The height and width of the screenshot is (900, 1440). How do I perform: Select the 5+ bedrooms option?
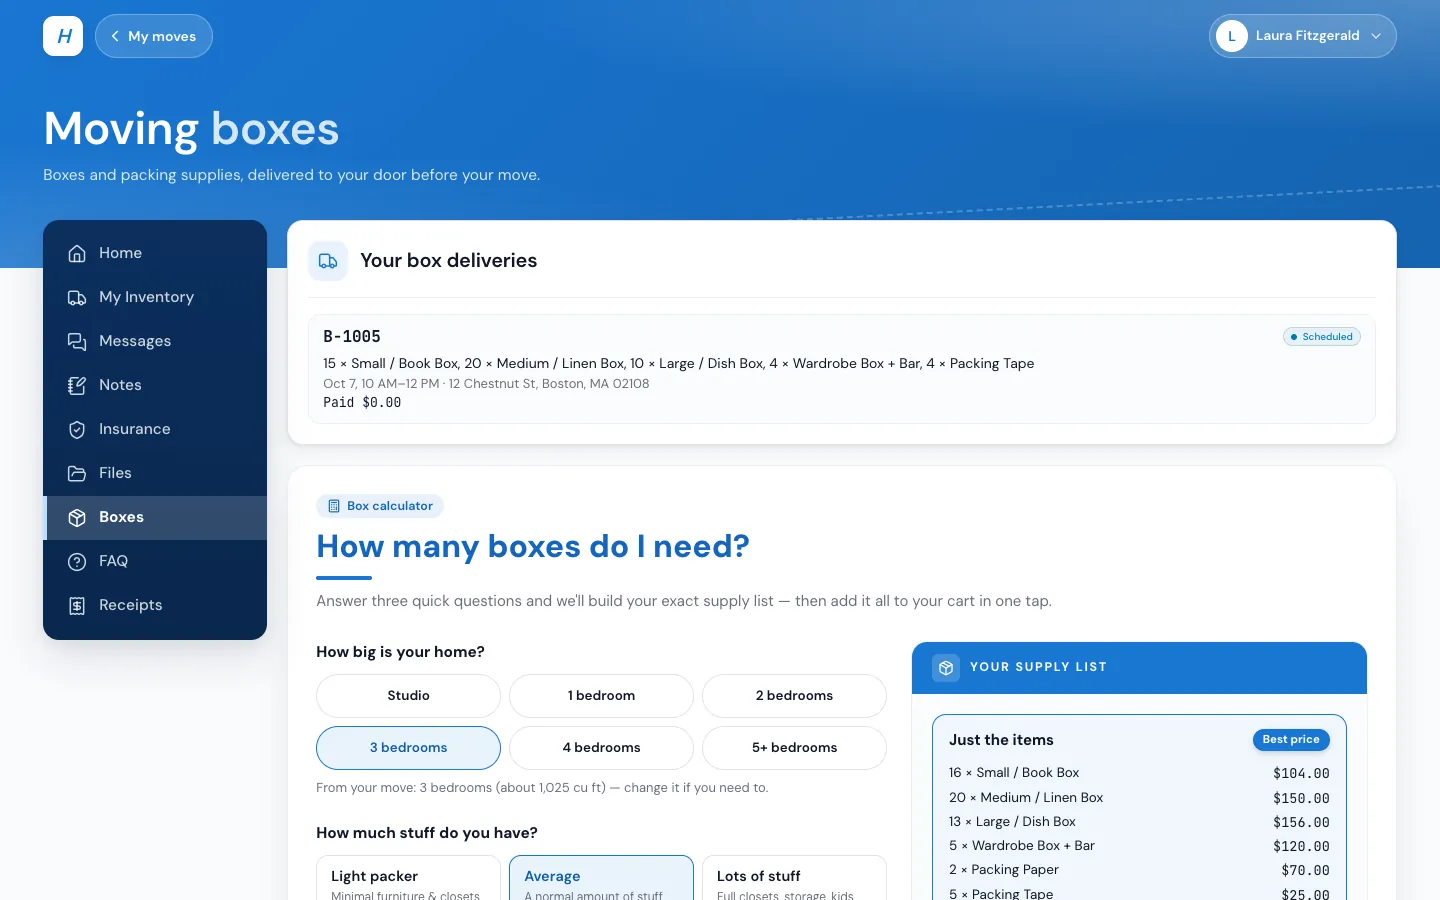pyautogui.click(x=794, y=748)
